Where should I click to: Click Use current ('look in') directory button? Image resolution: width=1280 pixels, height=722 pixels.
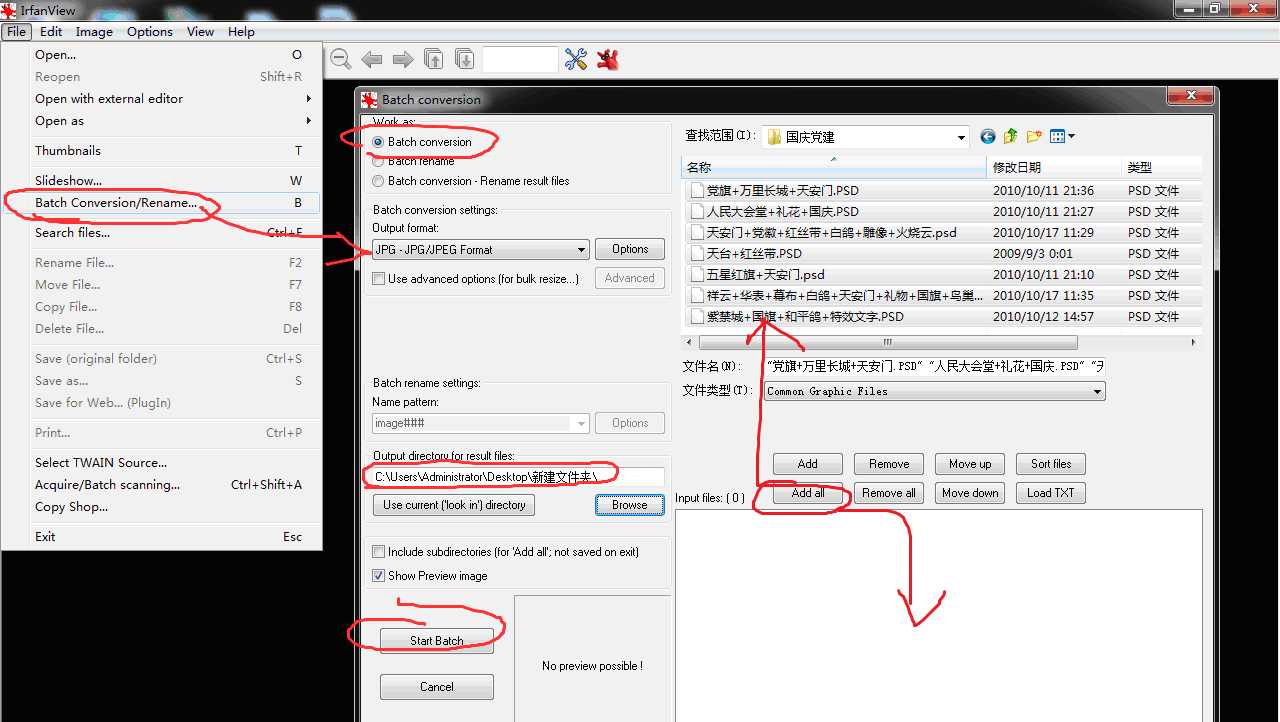[x=454, y=505]
